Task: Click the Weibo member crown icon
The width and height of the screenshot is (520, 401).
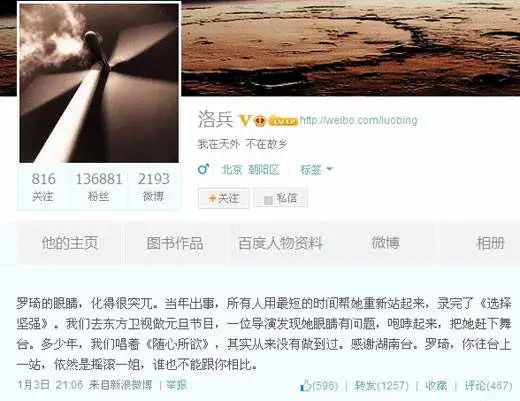Action: click(x=260, y=121)
